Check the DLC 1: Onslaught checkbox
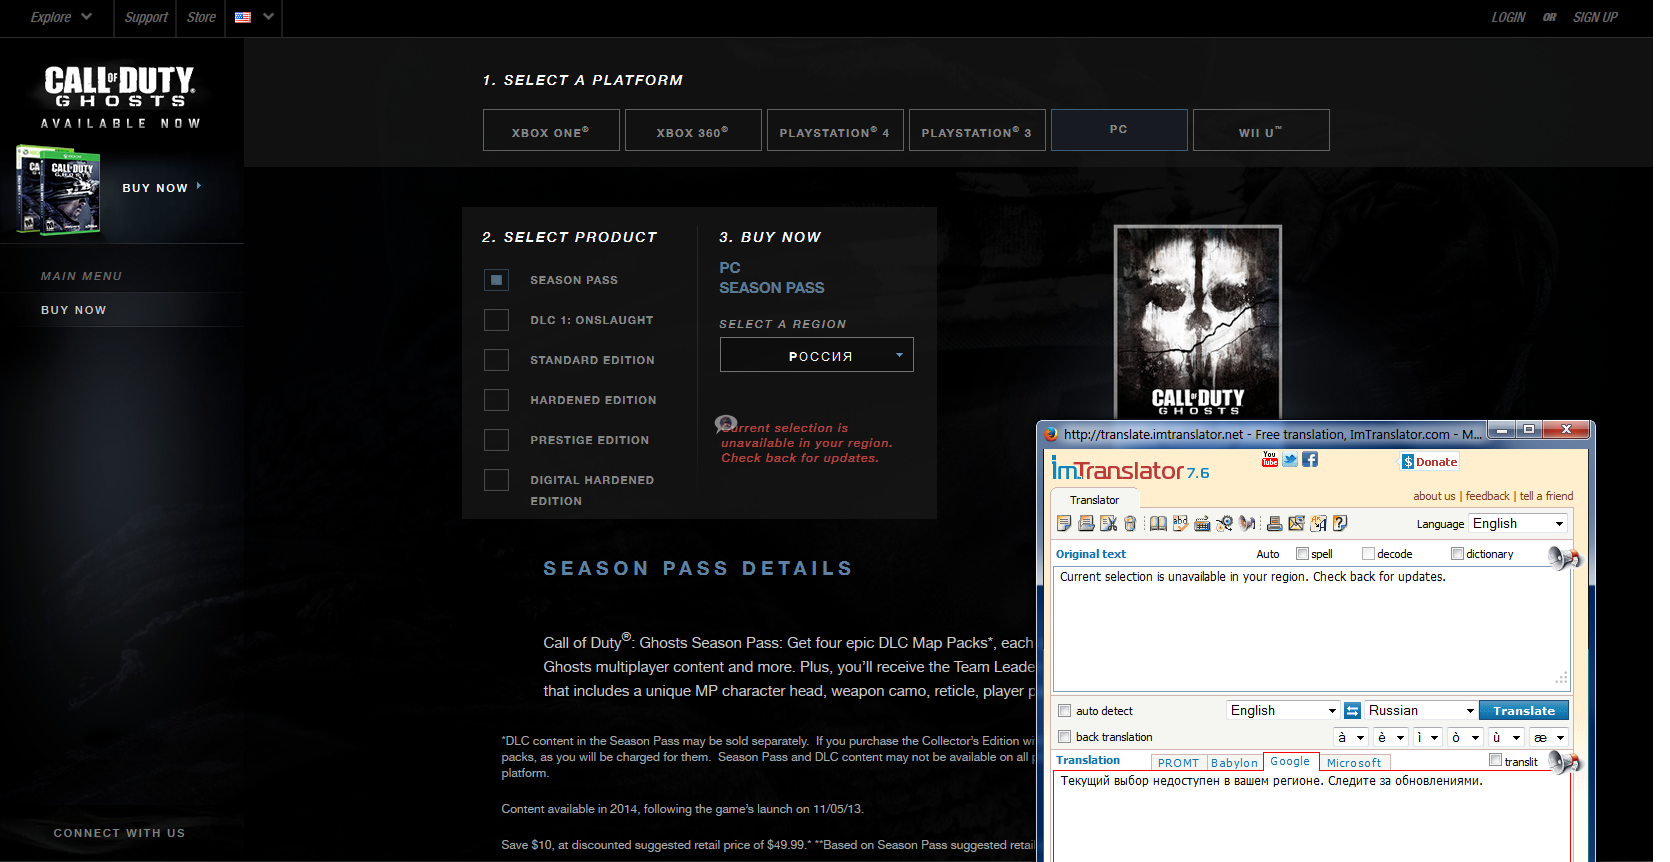Viewport: 1670px width, 862px height. 496,320
